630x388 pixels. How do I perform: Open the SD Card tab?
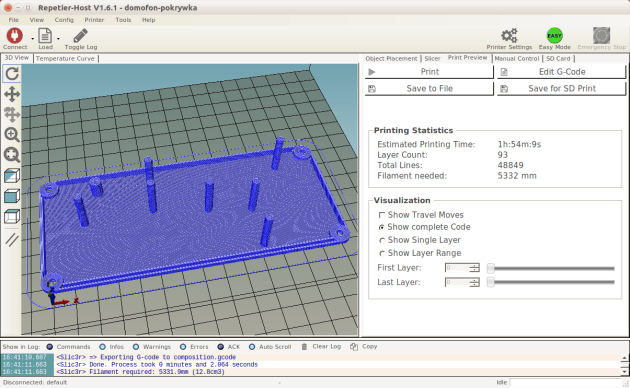point(558,59)
